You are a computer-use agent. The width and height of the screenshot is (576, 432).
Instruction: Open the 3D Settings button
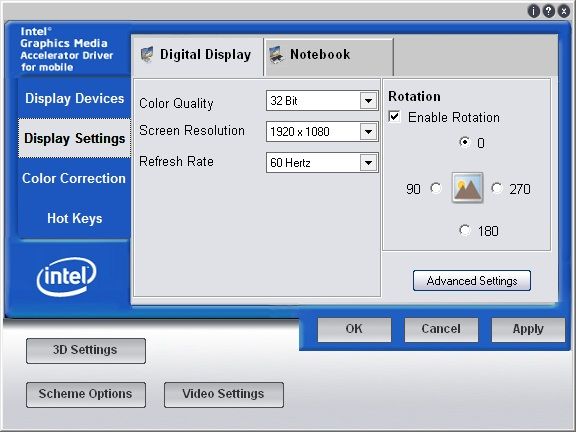pos(86,350)
